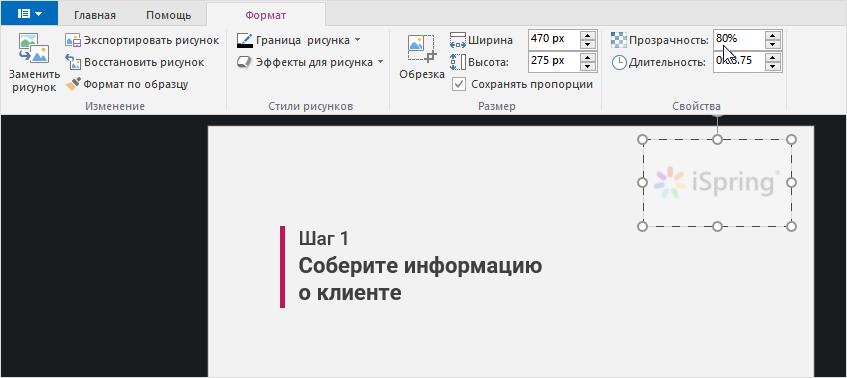The image size is (847, 378).
Task: Increase Ширина with the up arrow
Action: pos(587,35)
